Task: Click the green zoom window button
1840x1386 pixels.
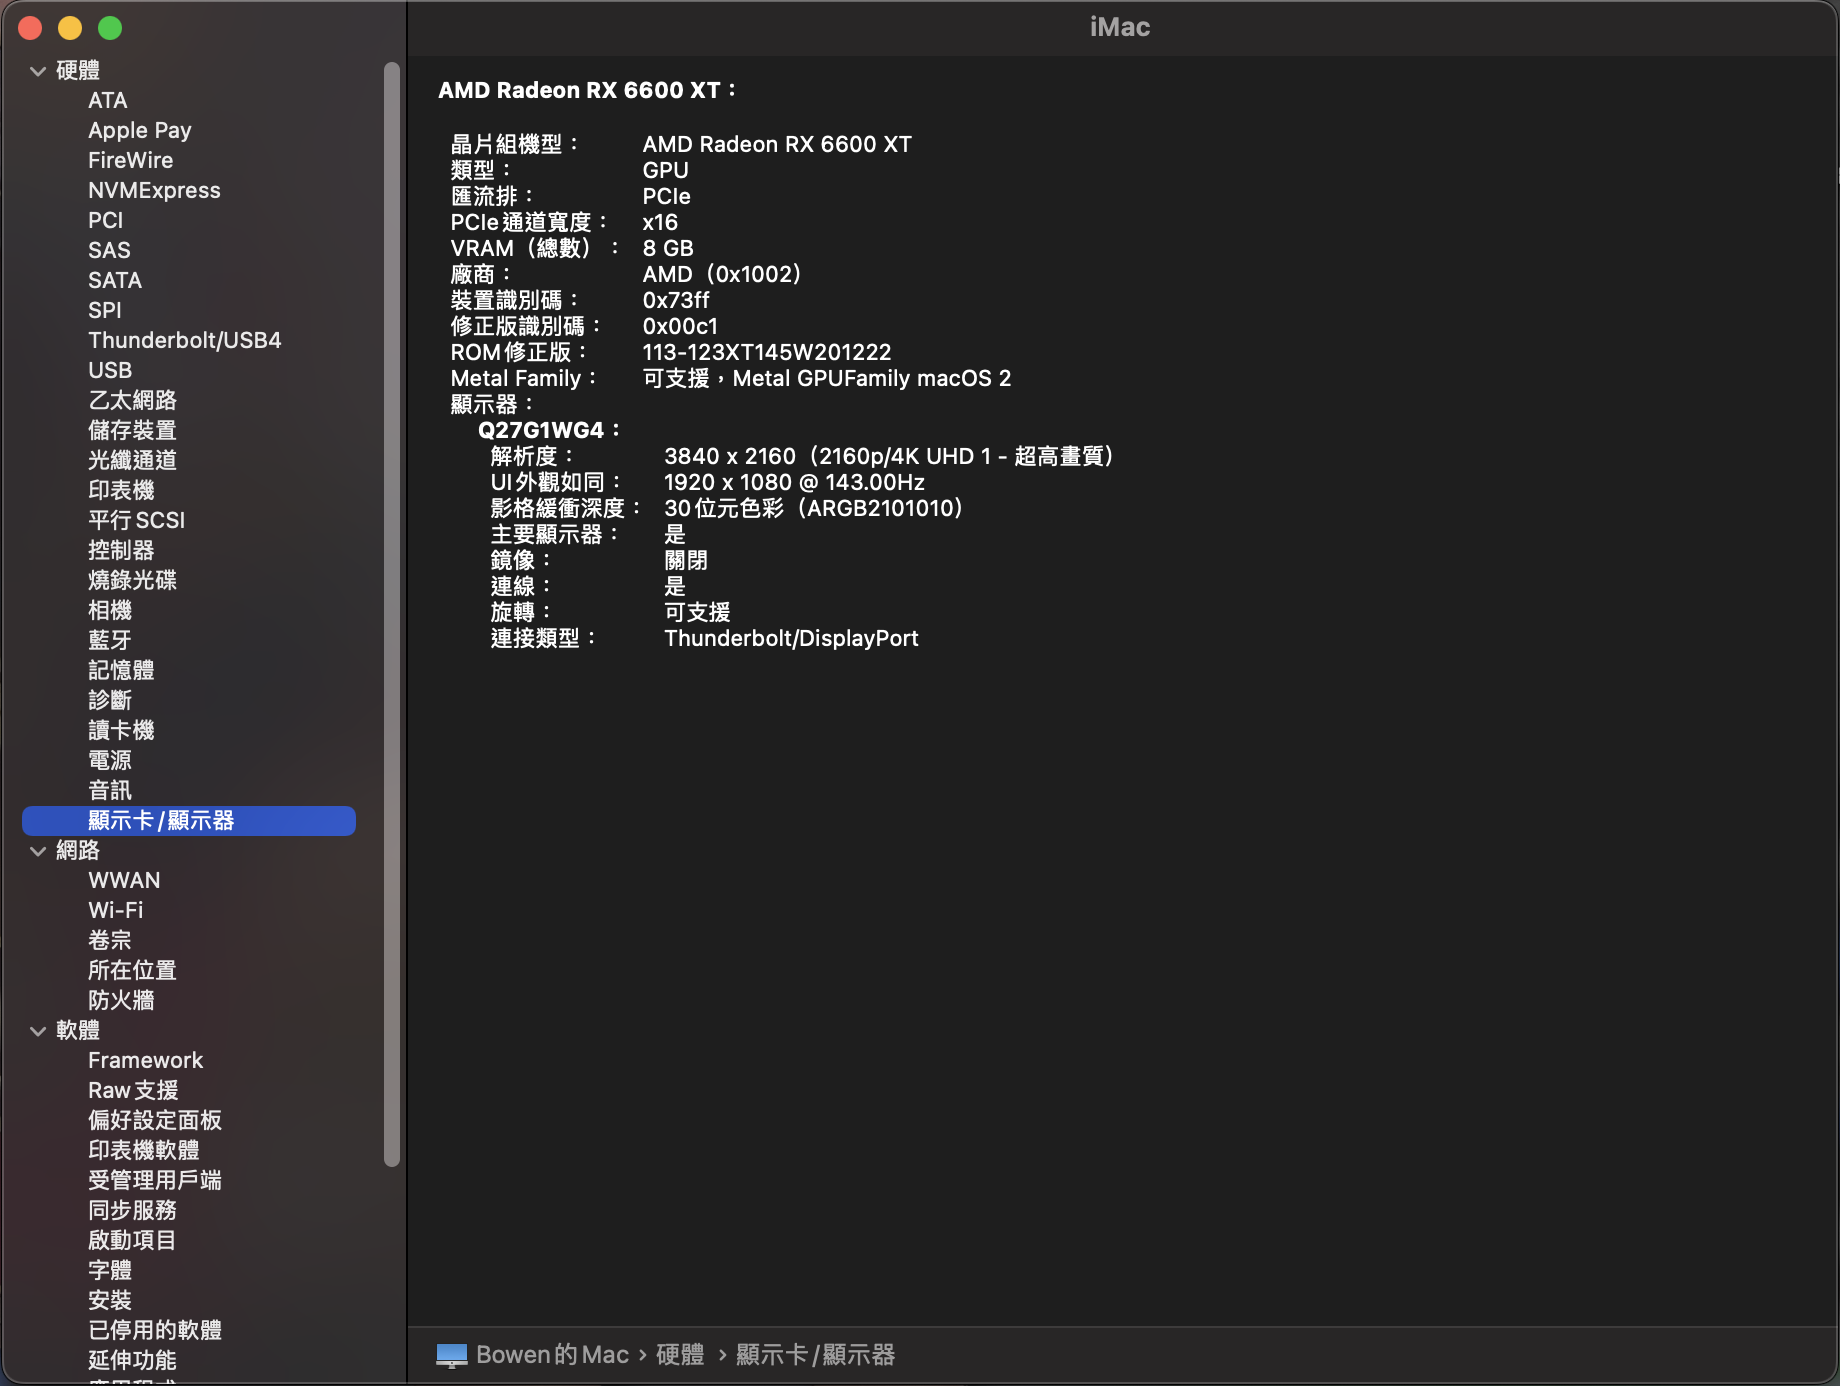Action: point(110,28)
